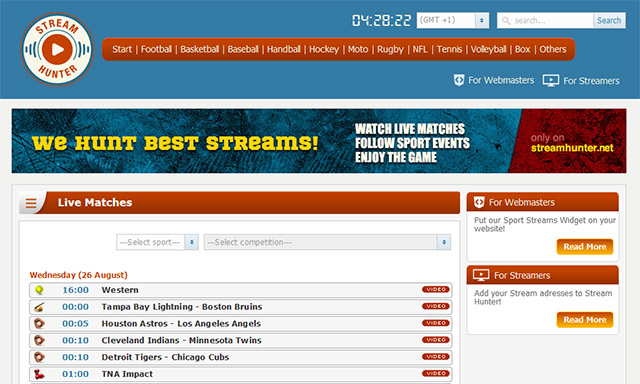640x384 pixels.
Task: Click Read More under For Streamers
Action: click(584, 320)
